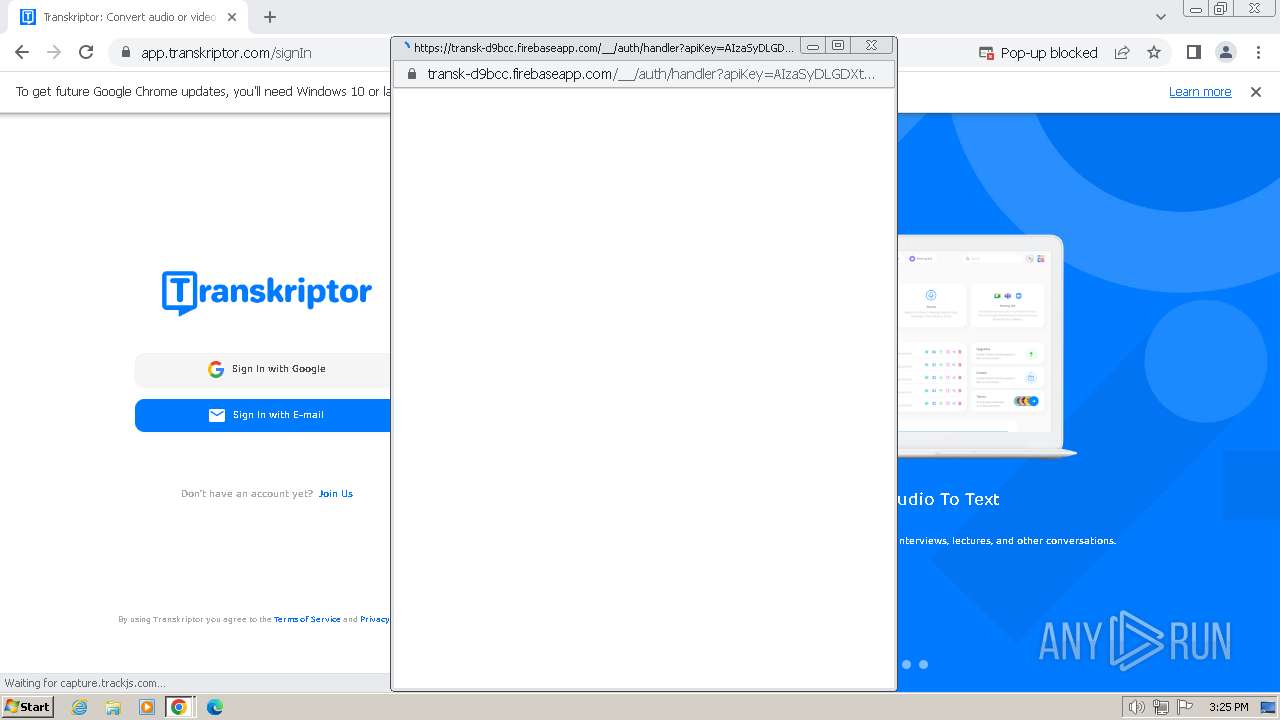Click padlock icon in popup address bar

click(x=411, y=74)
